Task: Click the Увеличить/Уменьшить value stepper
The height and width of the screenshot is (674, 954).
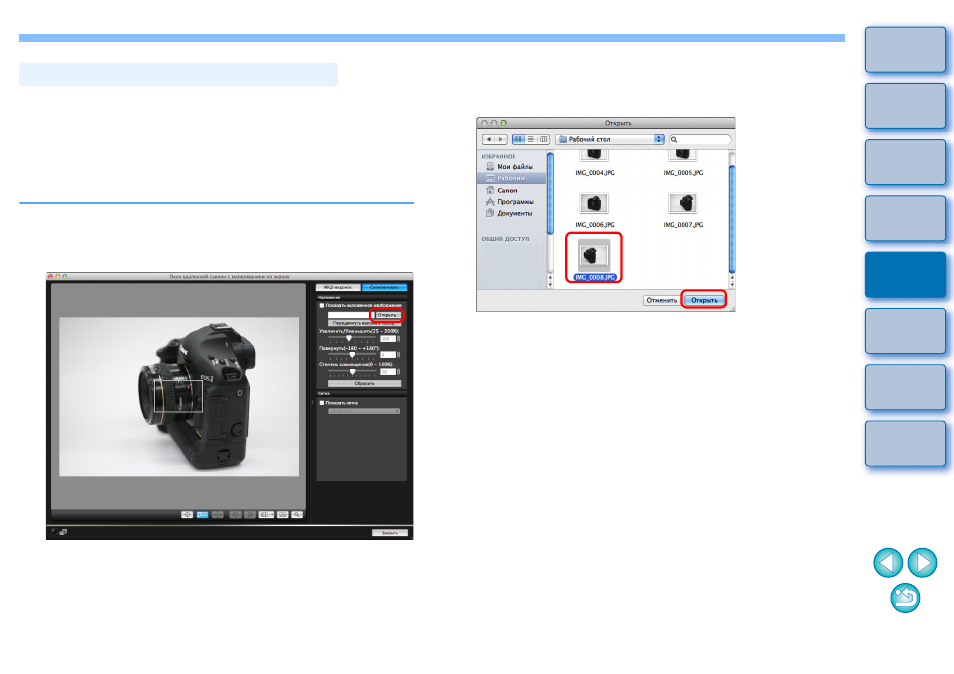Action: tap(399, 339)
